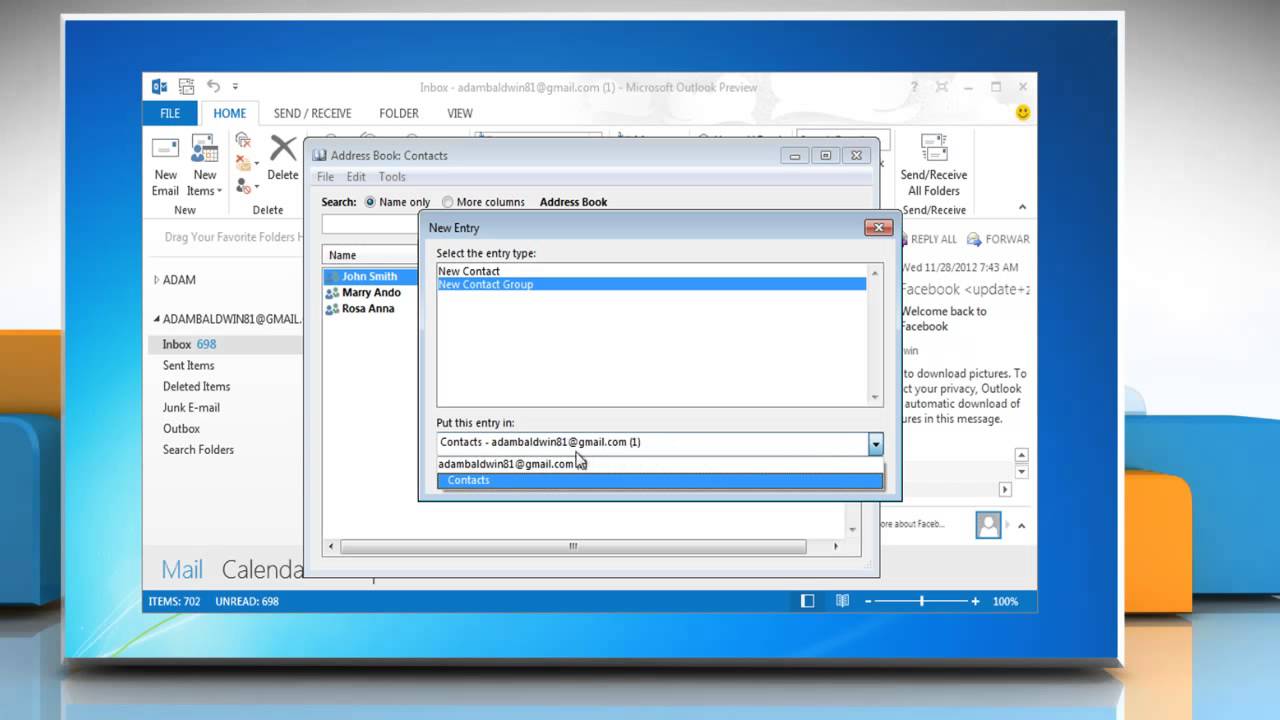Click the Outlook Help question mark icon

tap(914, 87)
